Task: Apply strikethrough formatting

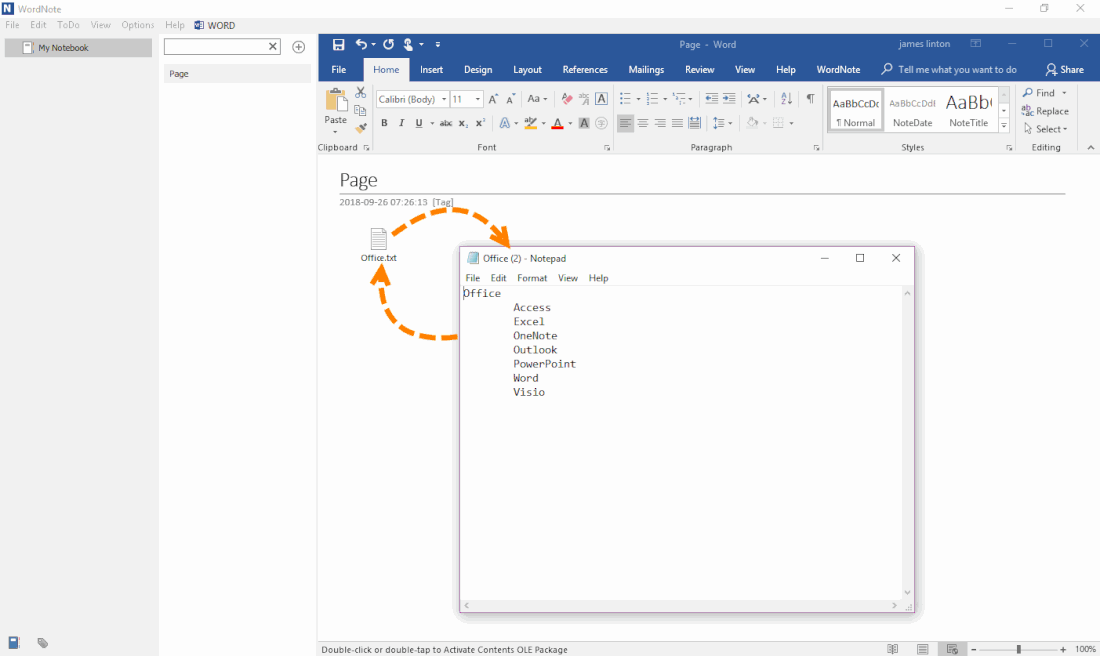Action: pos(445,123)
